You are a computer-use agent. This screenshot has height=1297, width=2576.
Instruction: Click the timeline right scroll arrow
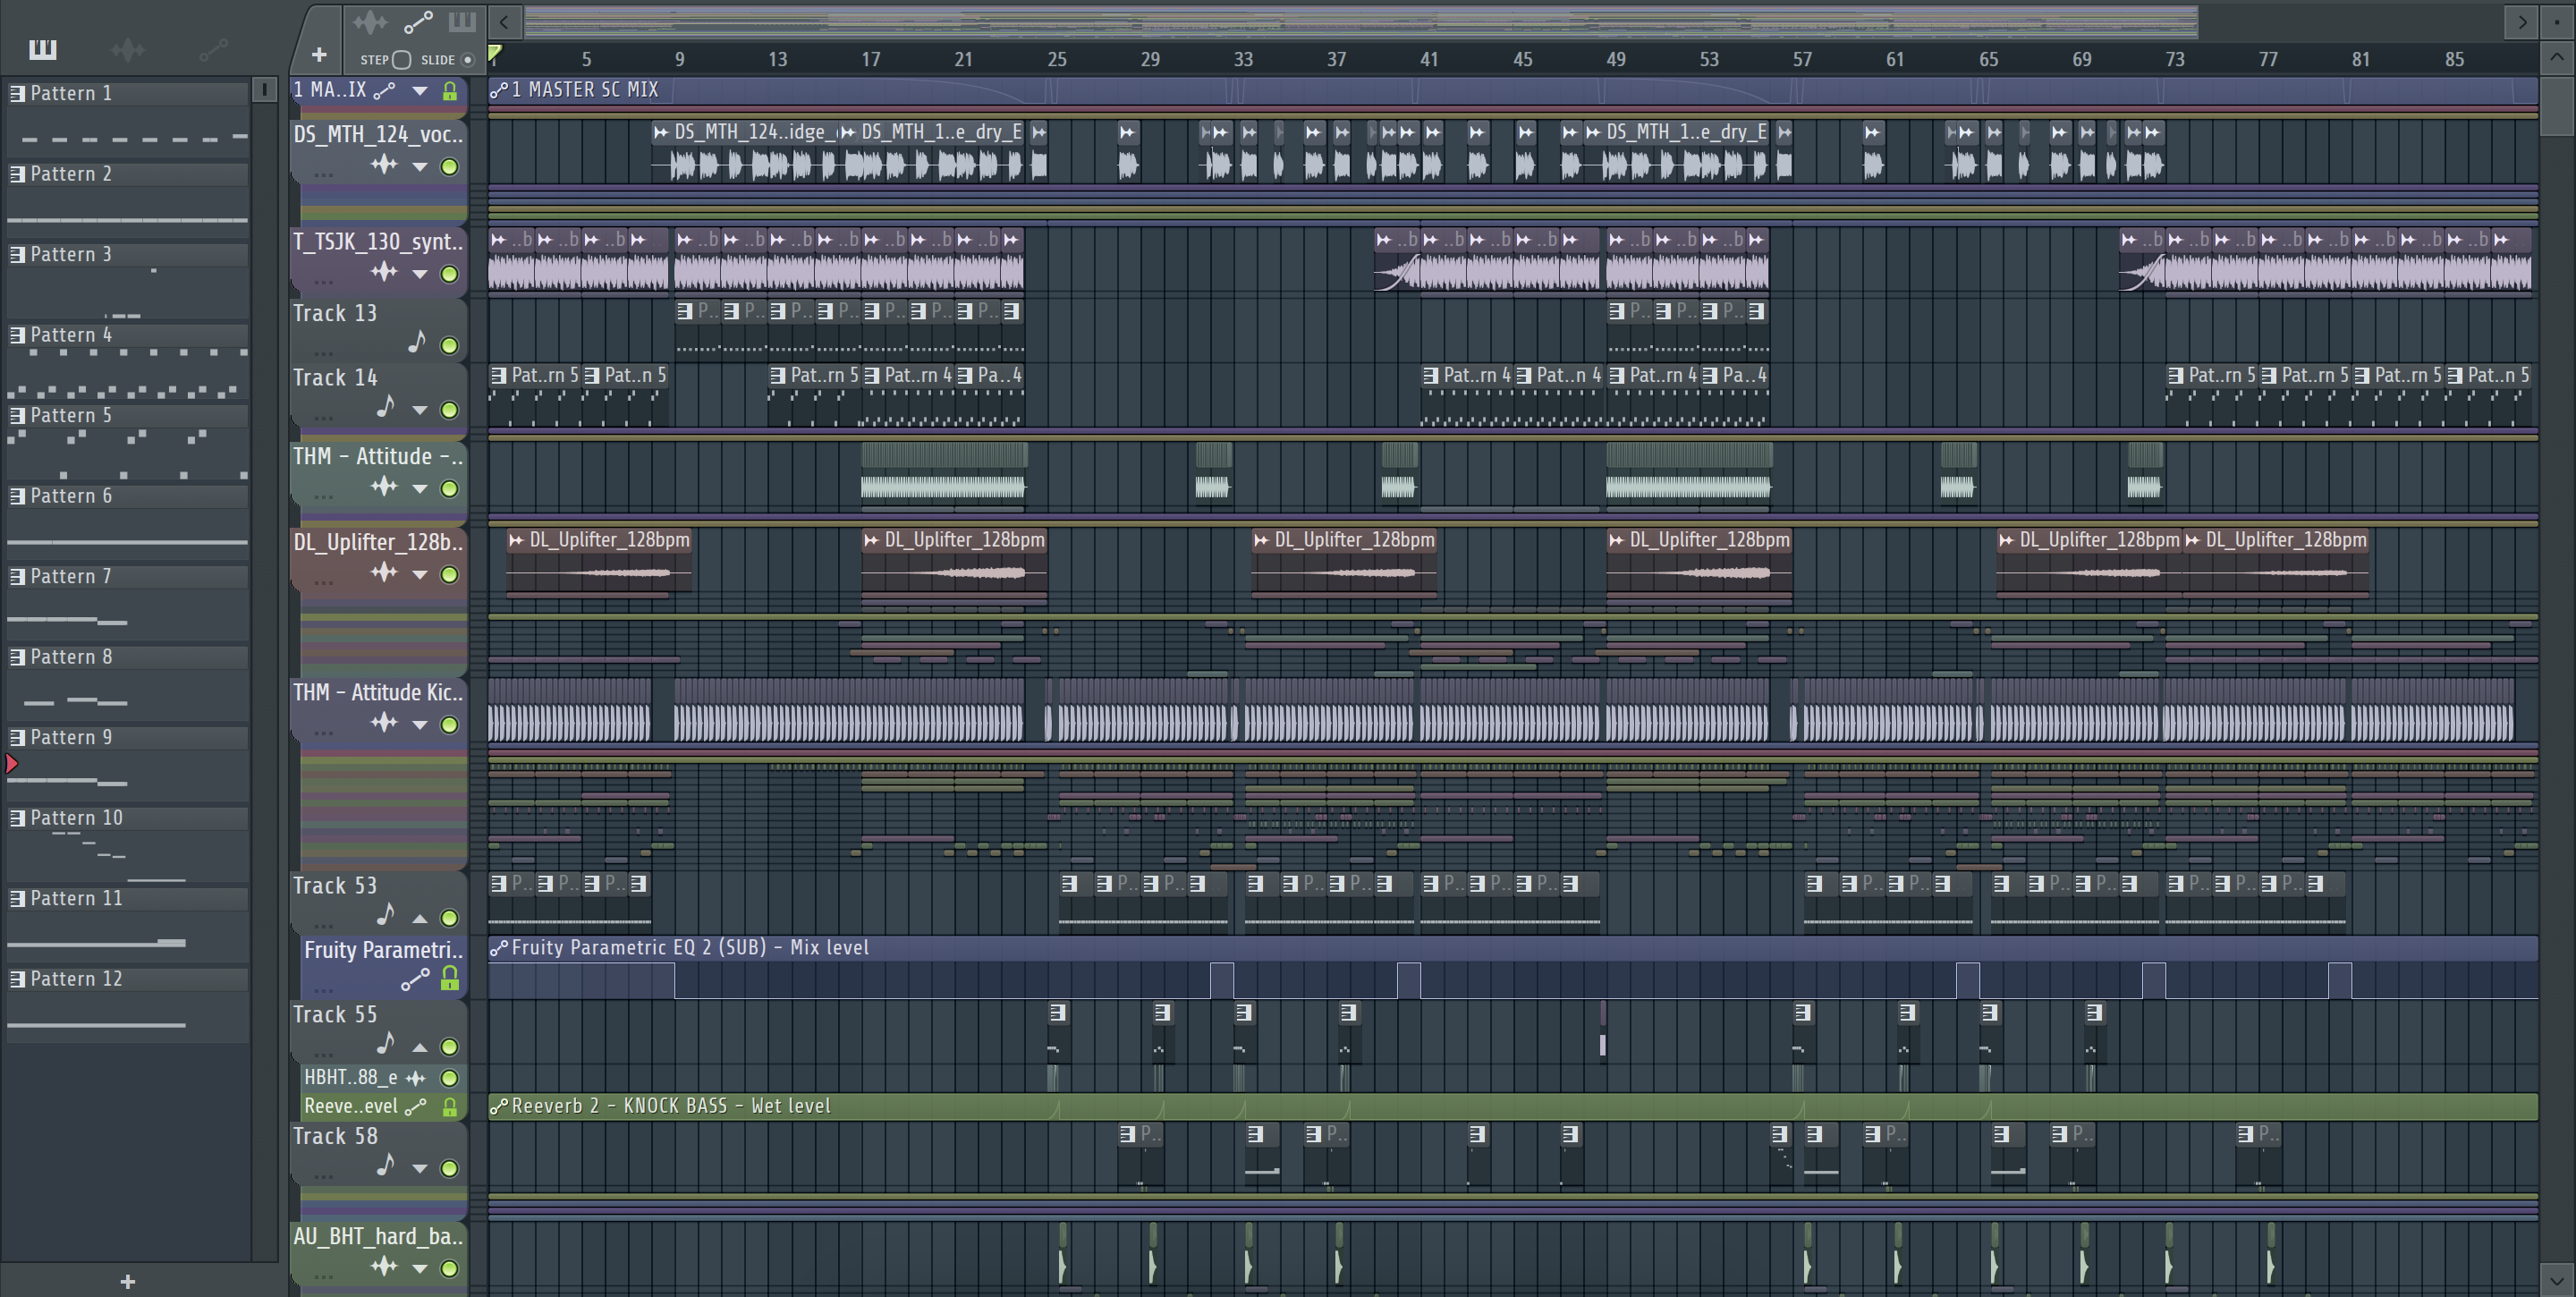2523,21
